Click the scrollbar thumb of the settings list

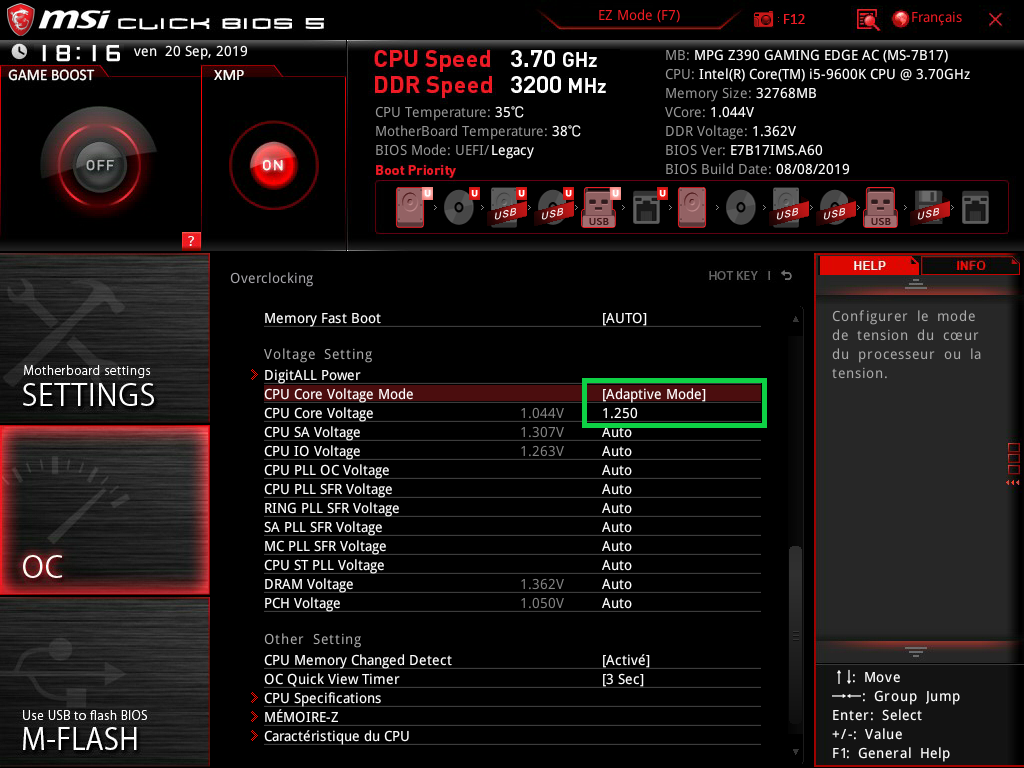click(795, 633)
